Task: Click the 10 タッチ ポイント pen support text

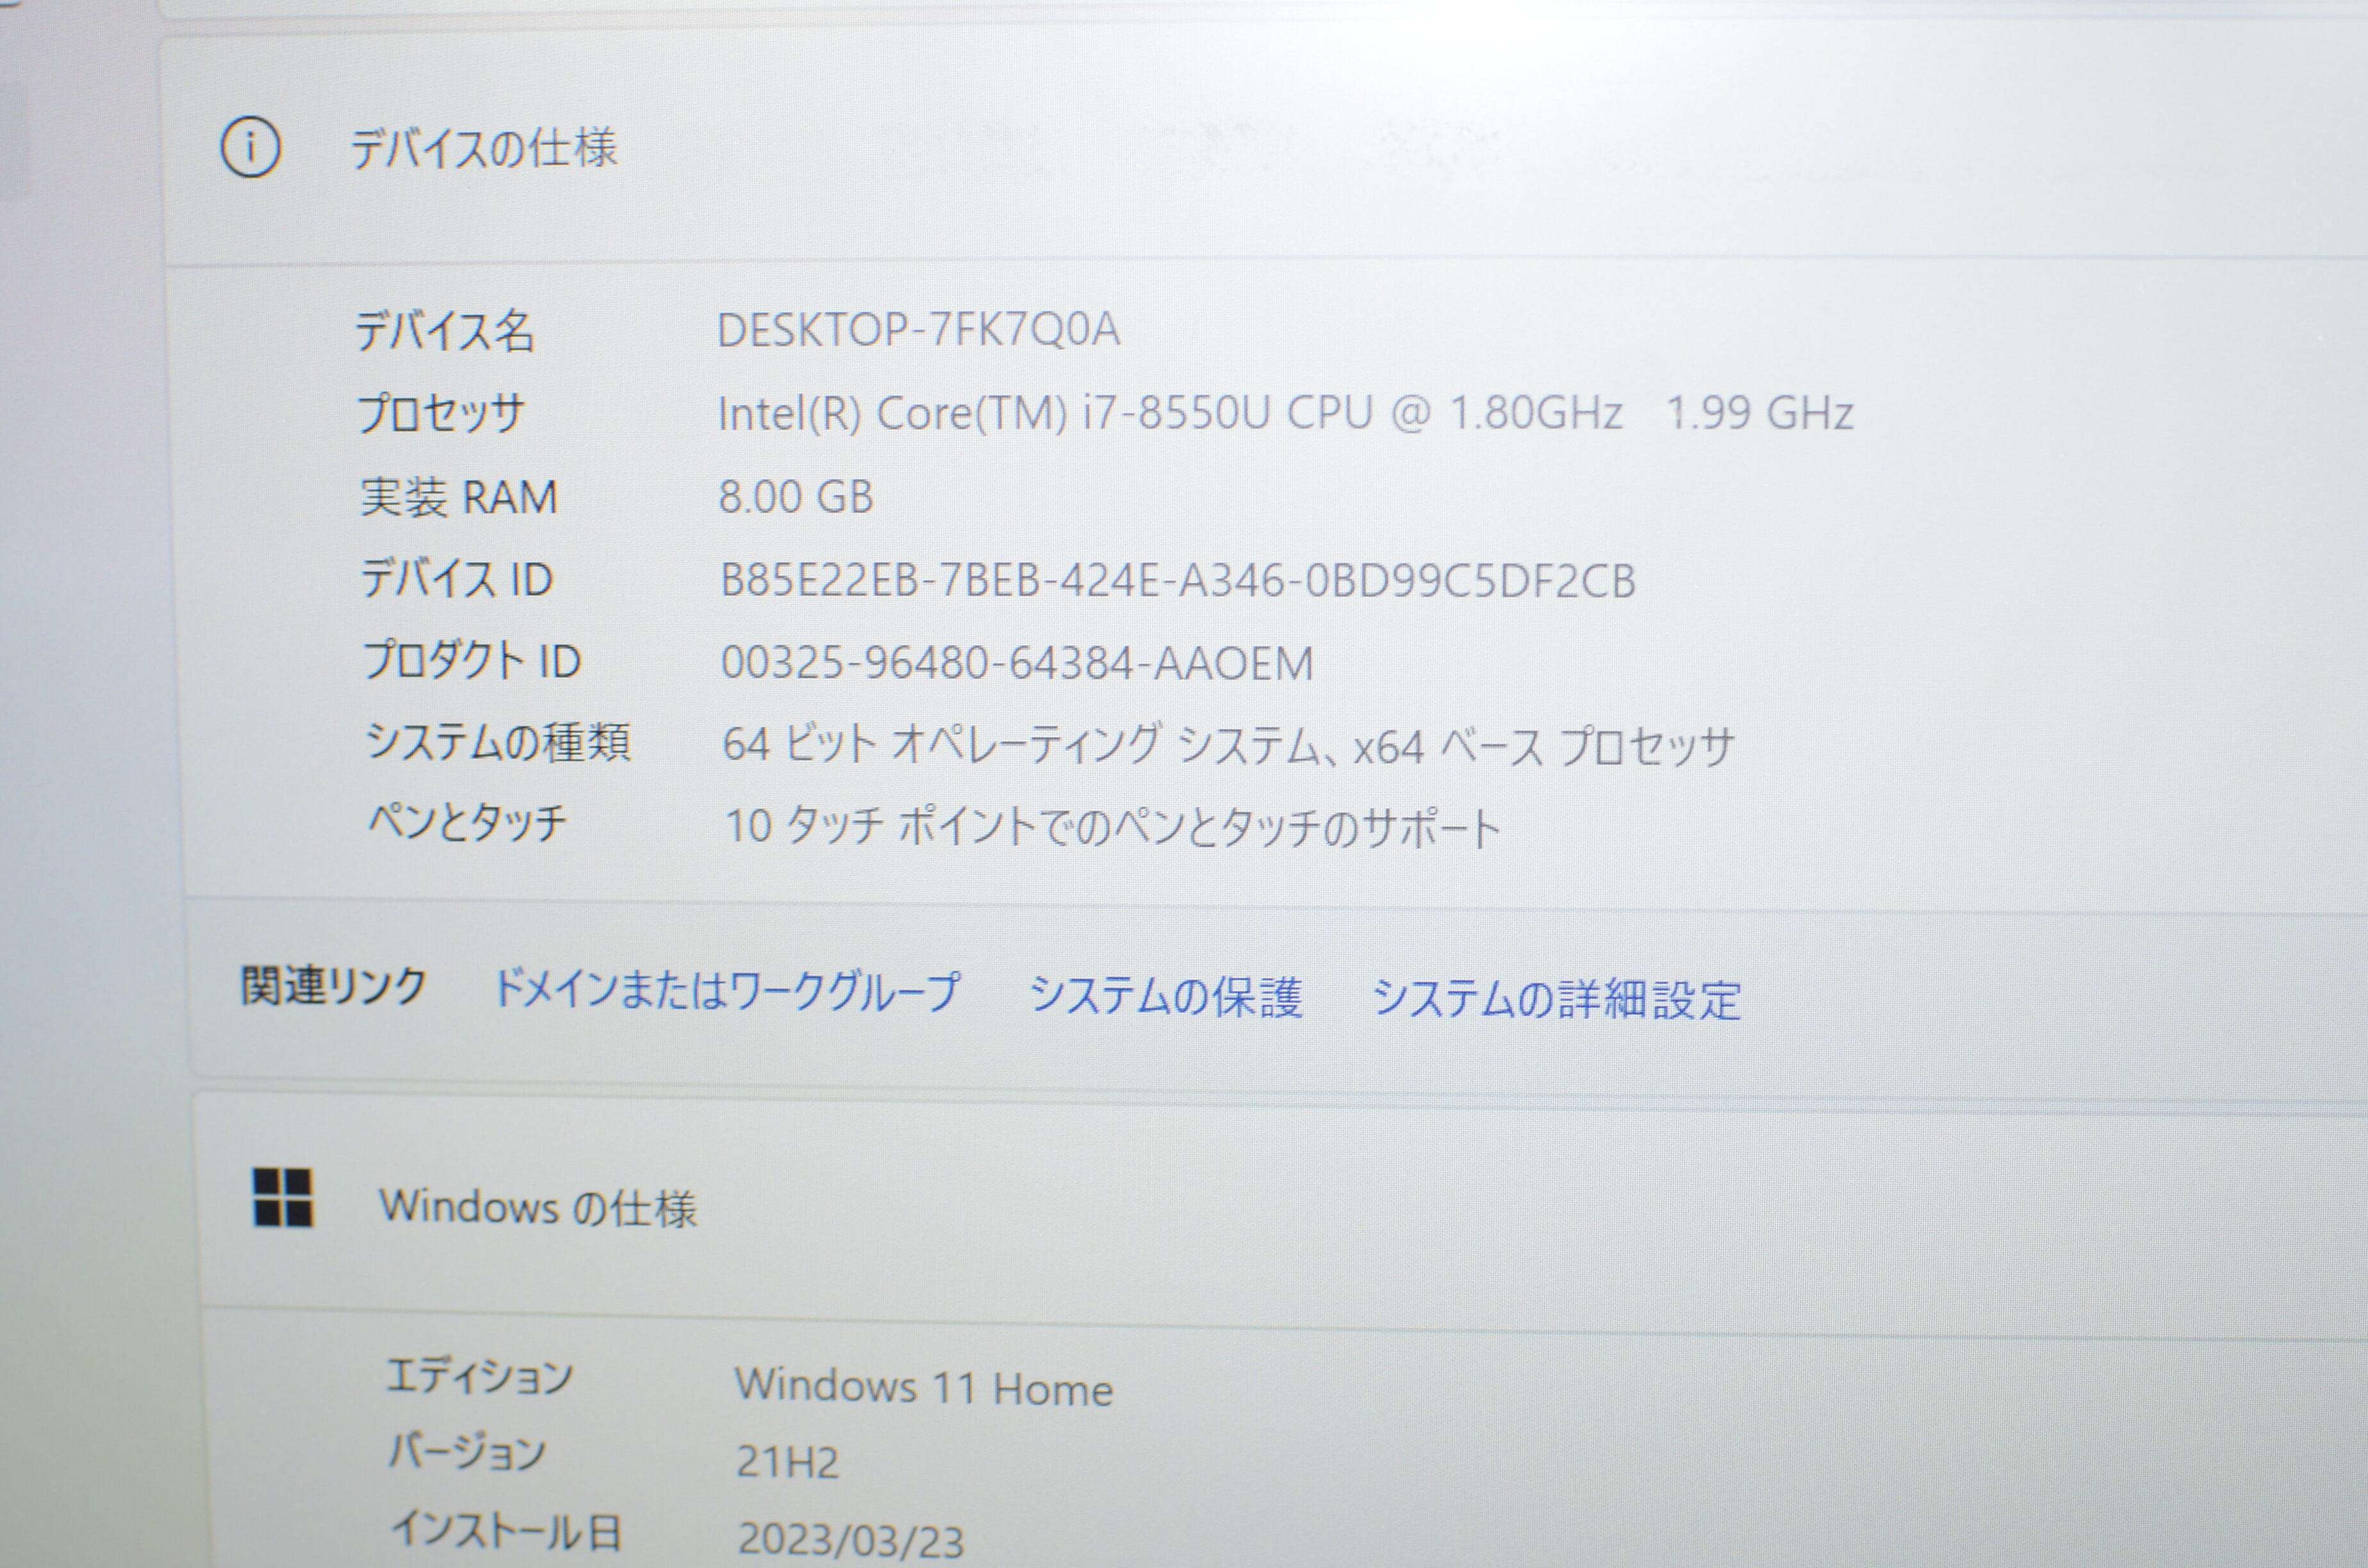Action: click(x=1112, y=827)
